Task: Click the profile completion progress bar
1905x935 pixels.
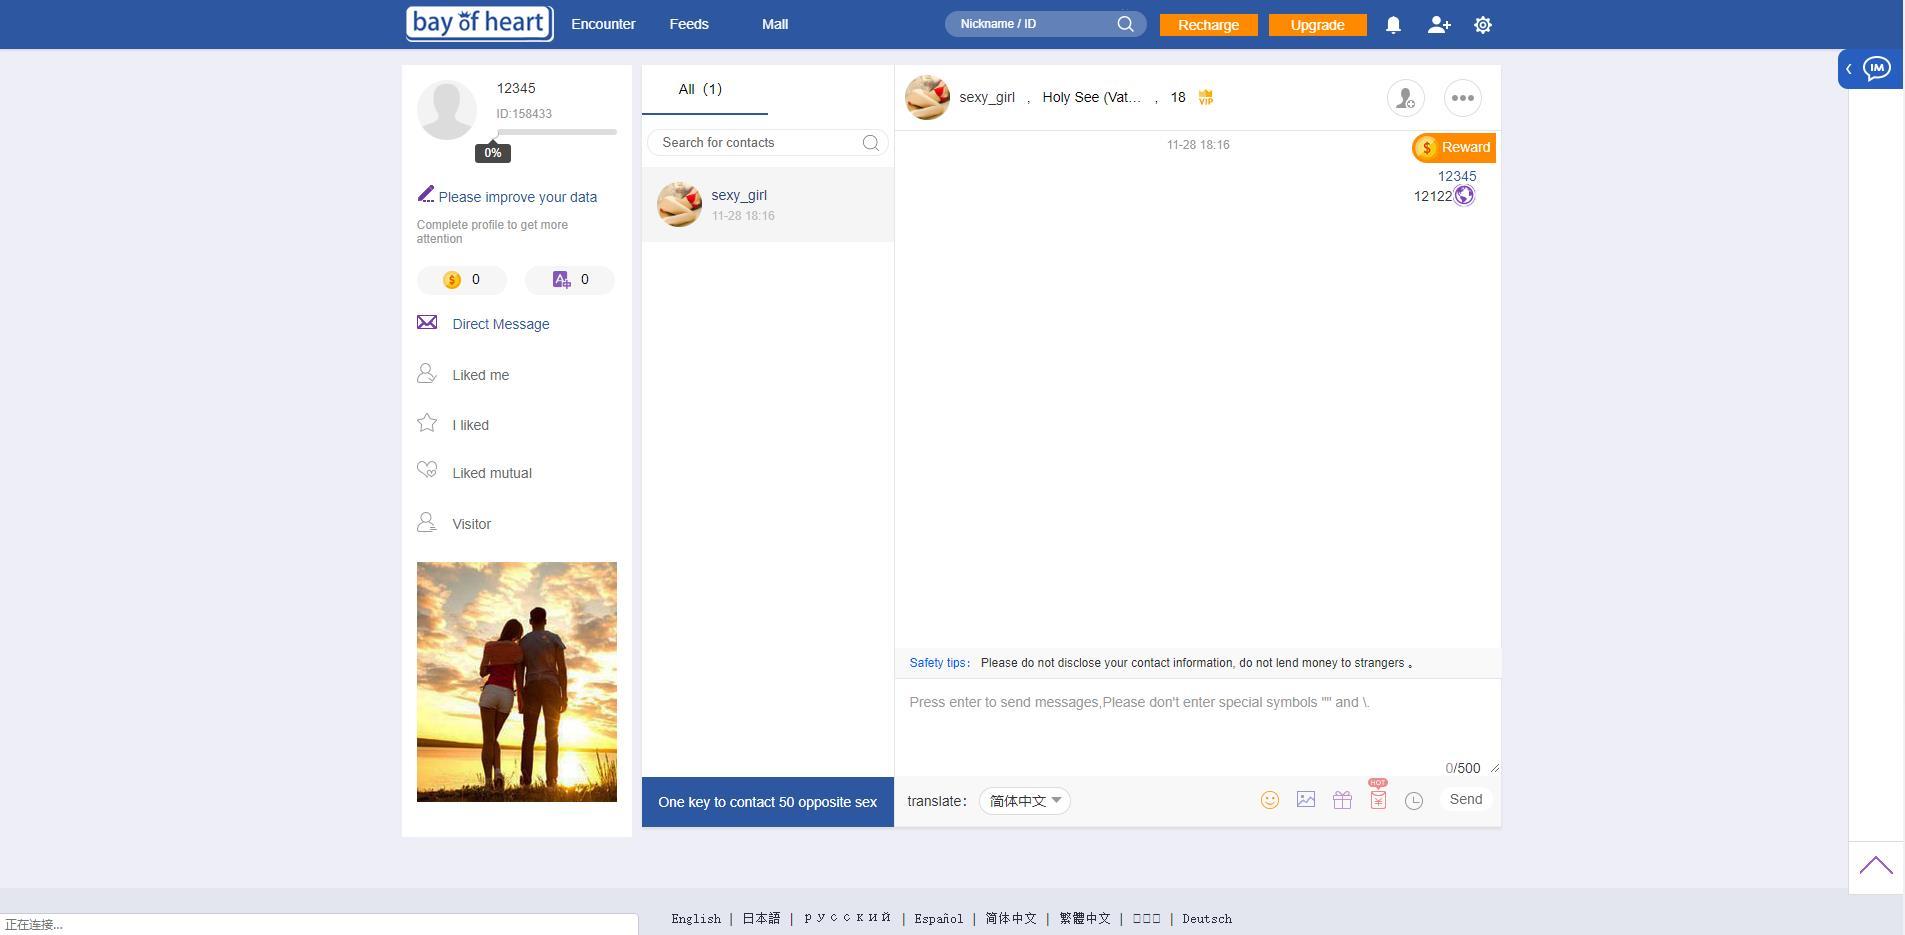Action: [x=556, y=132]
